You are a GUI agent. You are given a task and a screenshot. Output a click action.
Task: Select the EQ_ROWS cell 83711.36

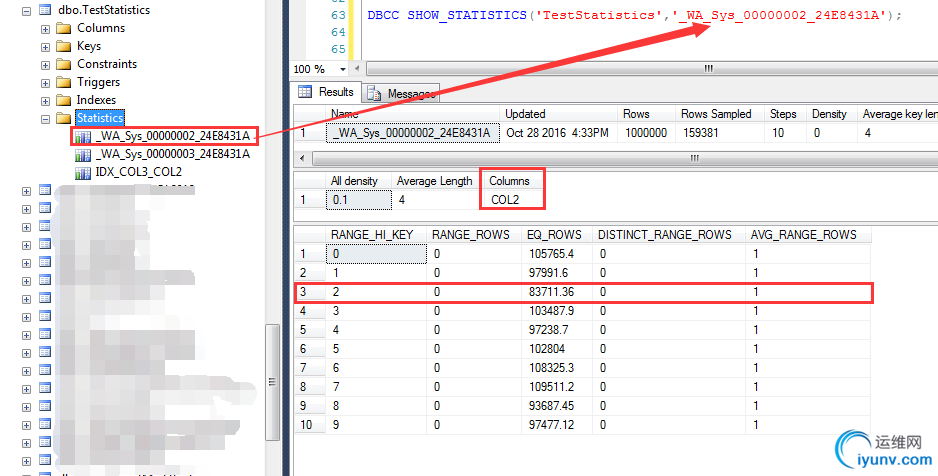(557, 292)
